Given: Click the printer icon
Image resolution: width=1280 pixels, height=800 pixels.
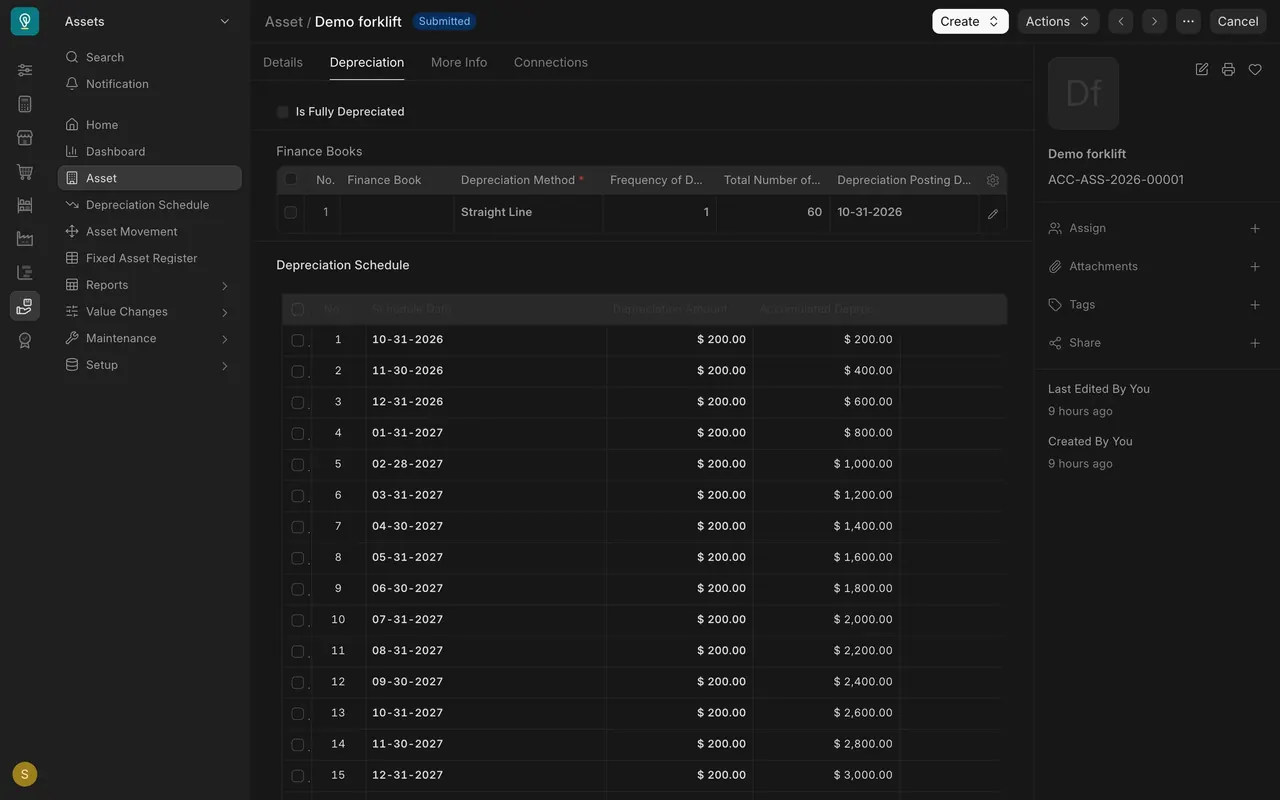Looking at the screenshot, I should pyautogui.click(x=1228, y=69).
